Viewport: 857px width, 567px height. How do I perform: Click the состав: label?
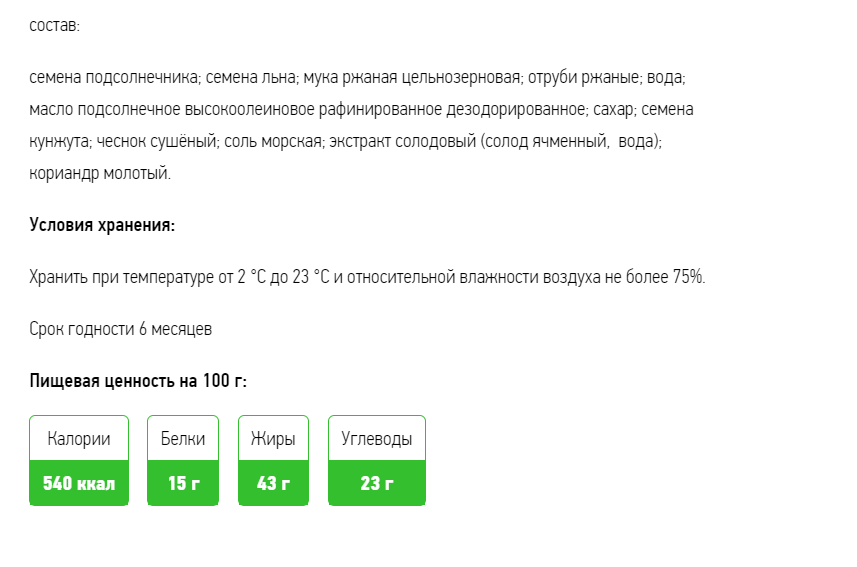point(54,26)
